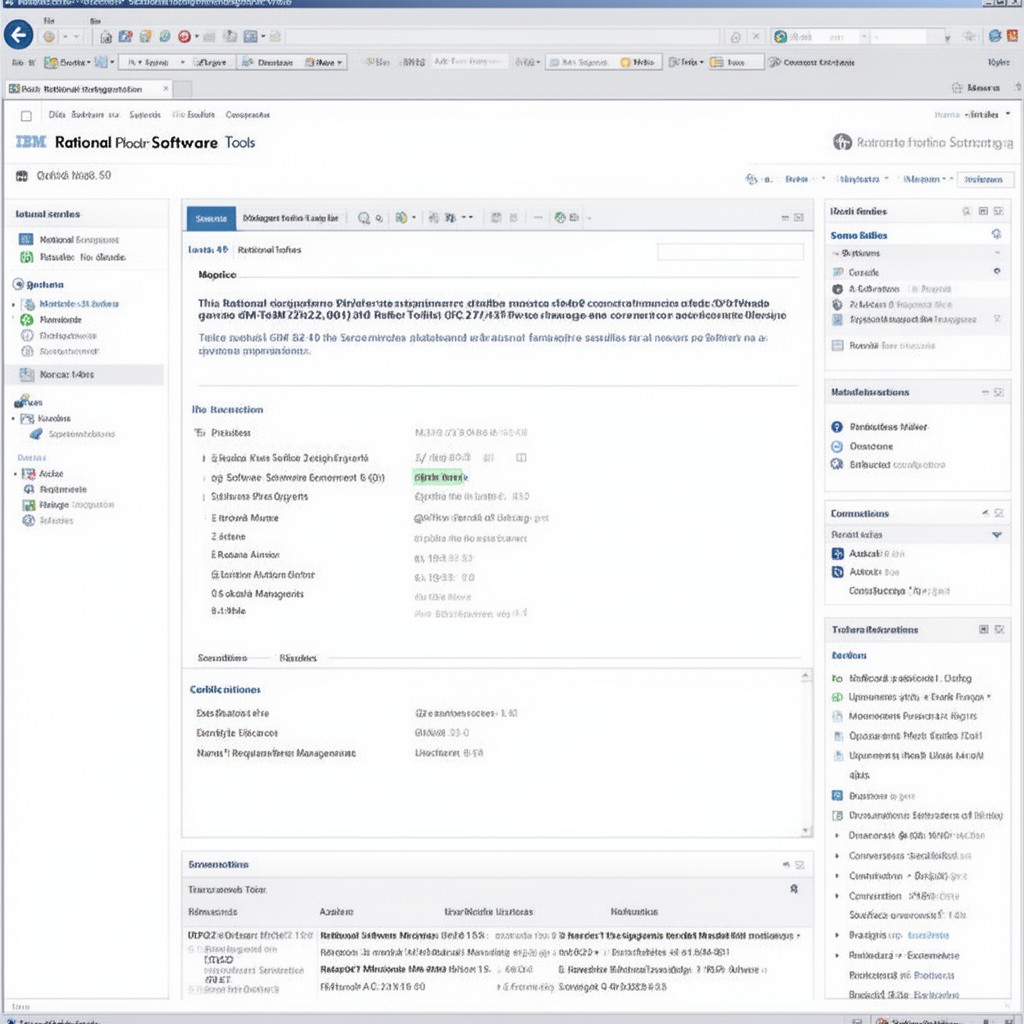Click the Autouls blue square icon
This screenshot has width=1024, height=1024.
tap(837, 572)
